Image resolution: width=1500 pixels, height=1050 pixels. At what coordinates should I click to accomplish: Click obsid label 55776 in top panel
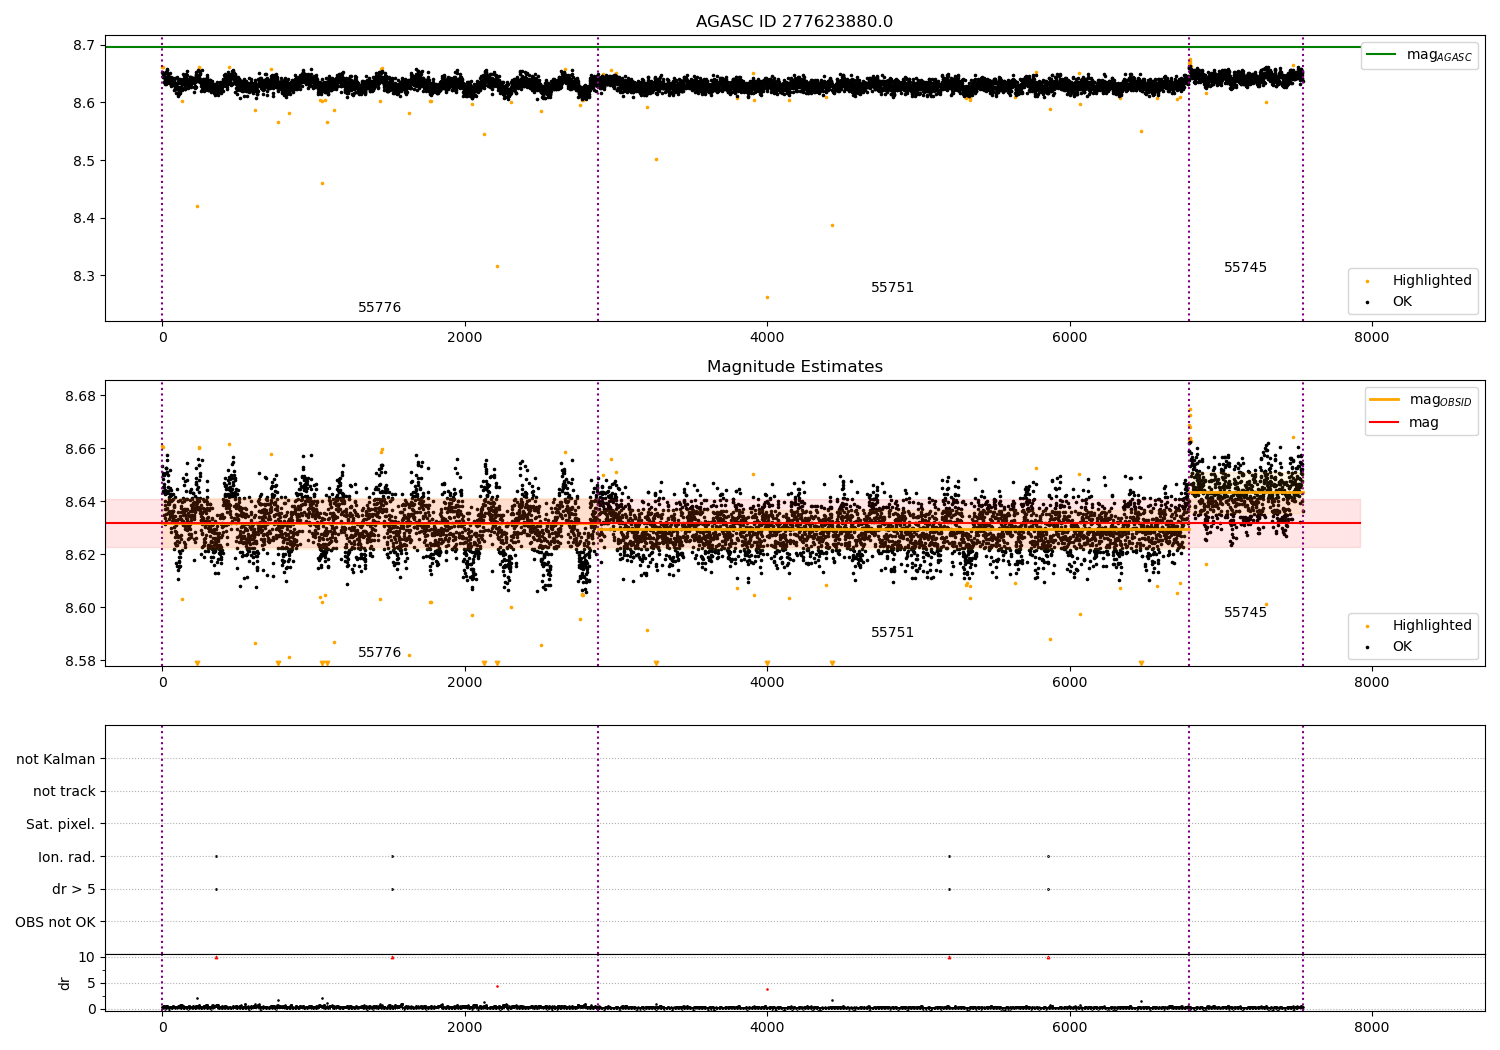(x=379, y=308)
